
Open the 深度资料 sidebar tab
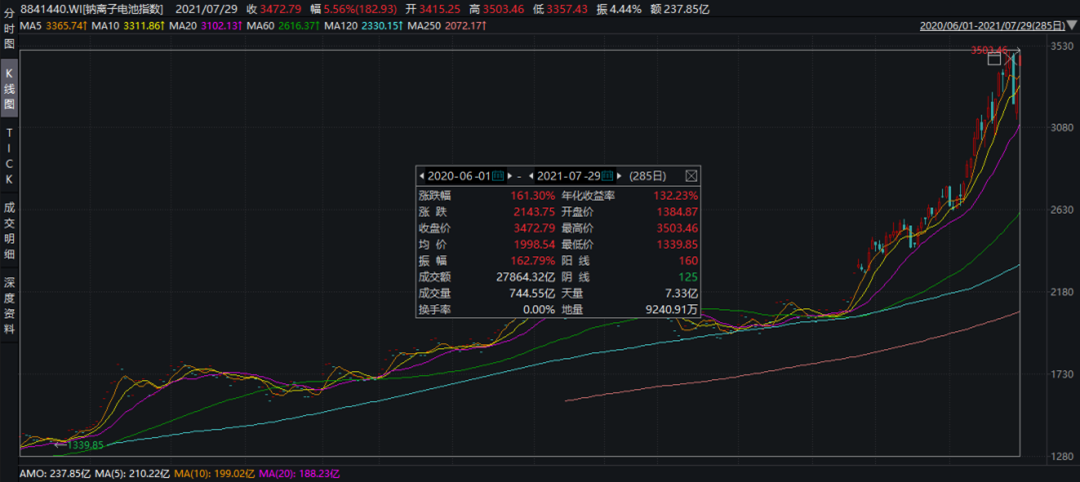[9, 306]
